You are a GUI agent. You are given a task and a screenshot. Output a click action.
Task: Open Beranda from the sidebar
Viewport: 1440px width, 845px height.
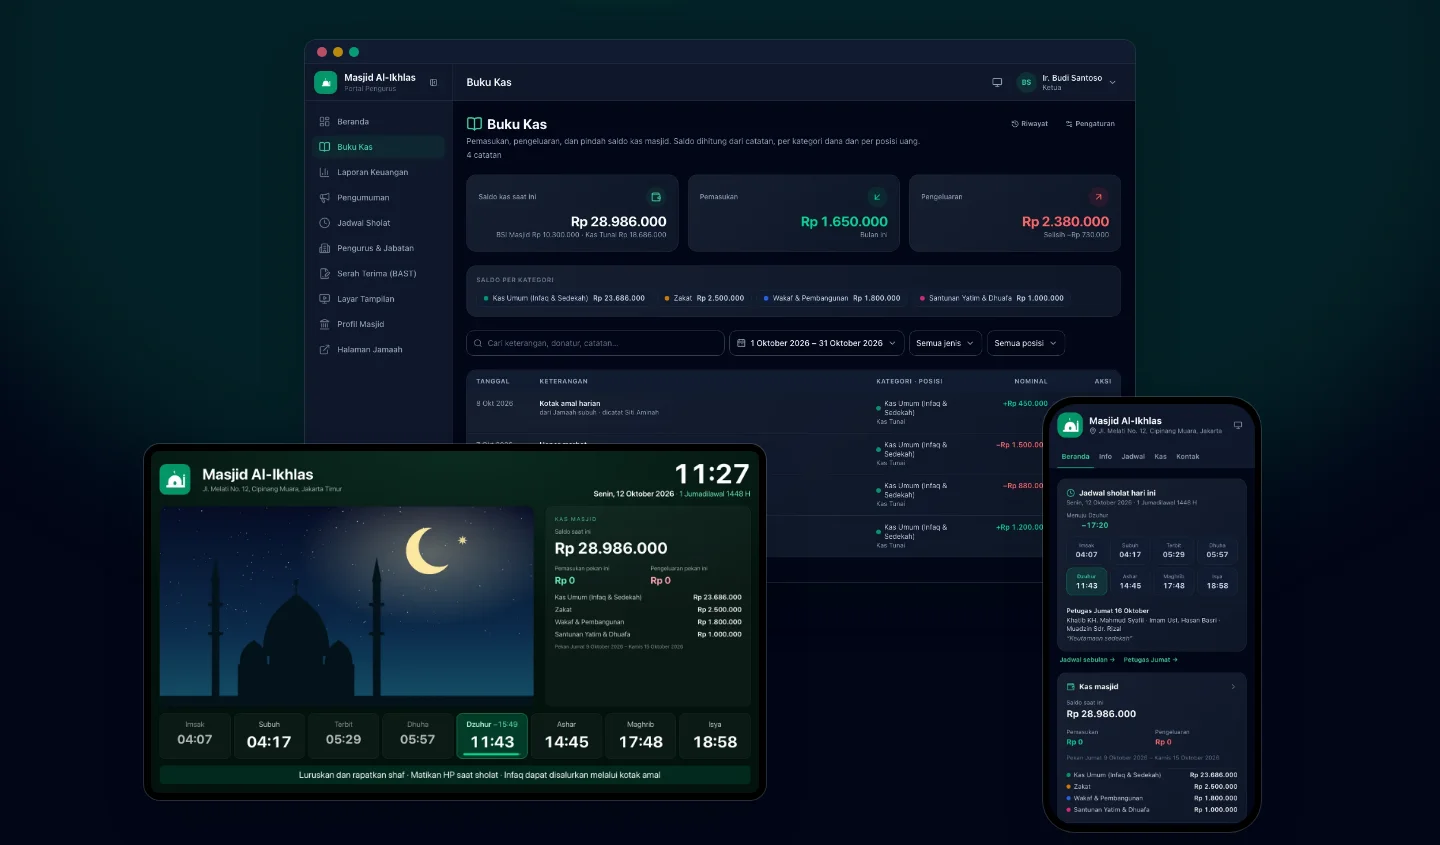[x=379, y=122]
